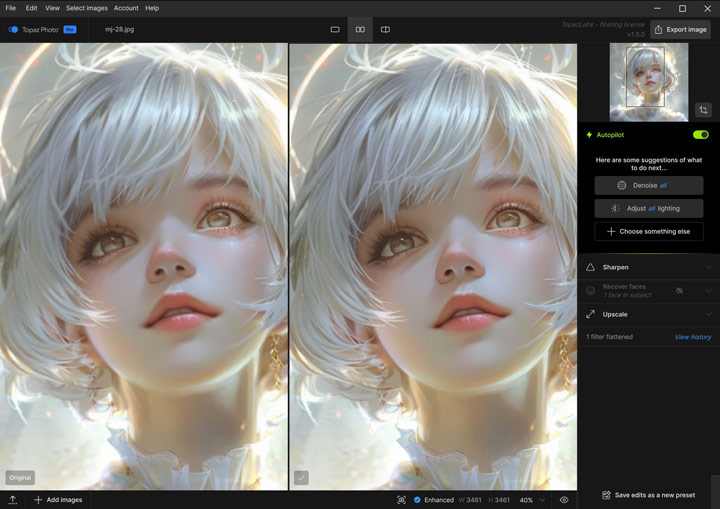Expand the Upscale panel chevron
Image resolution: width=720 pixels, height=509 pixels.
pos(709,314)
